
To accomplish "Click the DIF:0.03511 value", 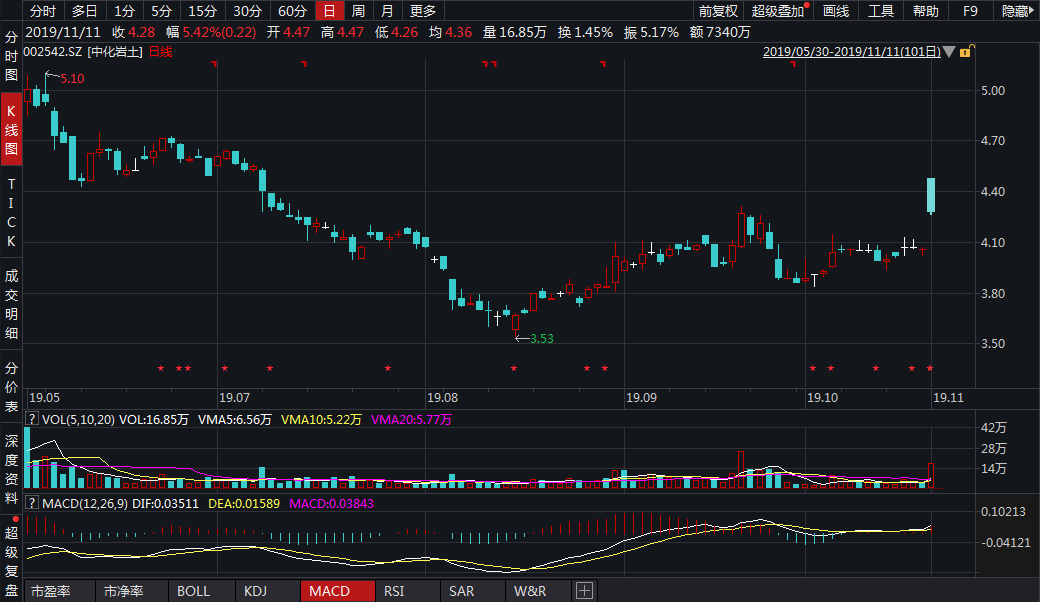I will pos(165,503).
